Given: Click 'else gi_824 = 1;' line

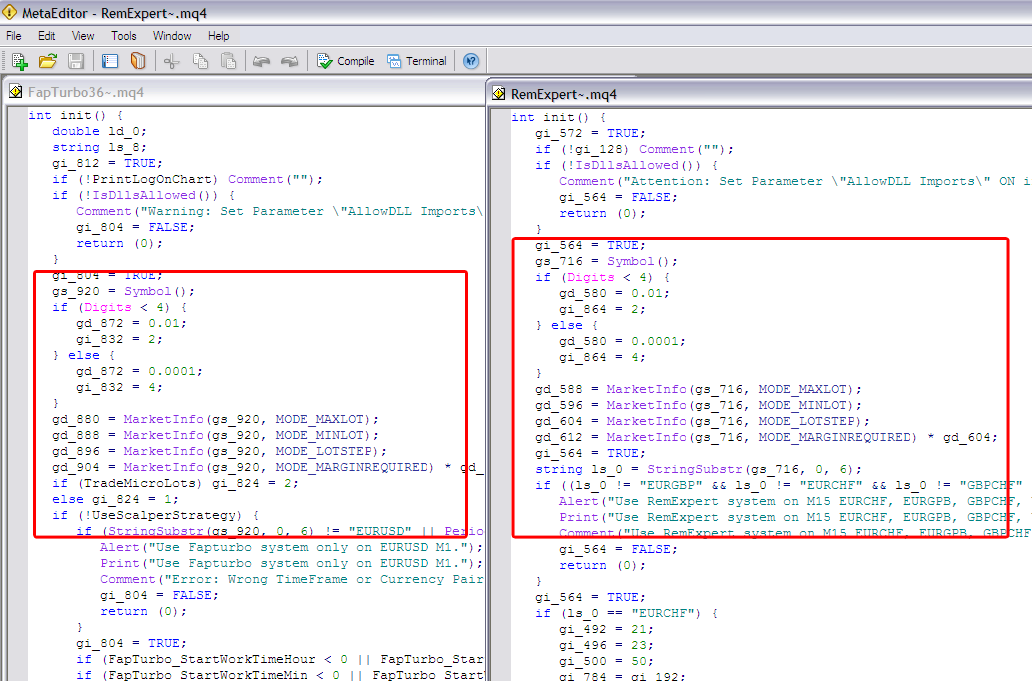Looking at the screenshot, I should coord(115,499).
